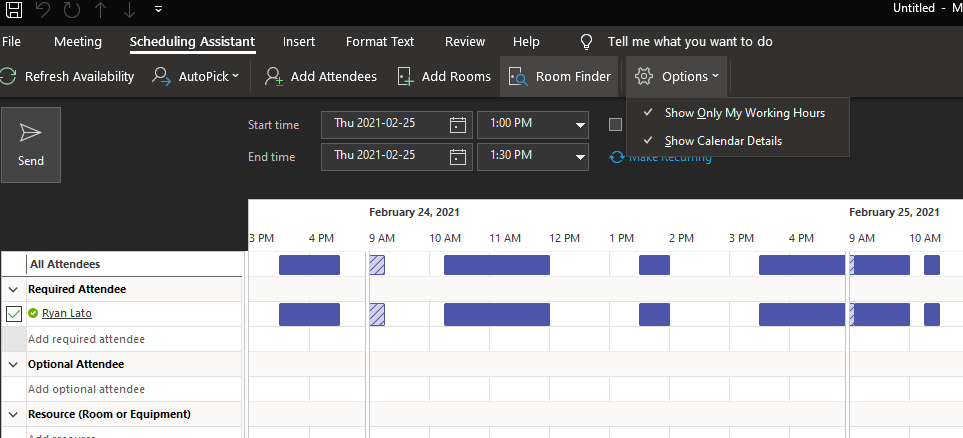Viewport: 963px width, 438px height.
Task: Click Add Attendees button
Action: click(x=321, y=77)
